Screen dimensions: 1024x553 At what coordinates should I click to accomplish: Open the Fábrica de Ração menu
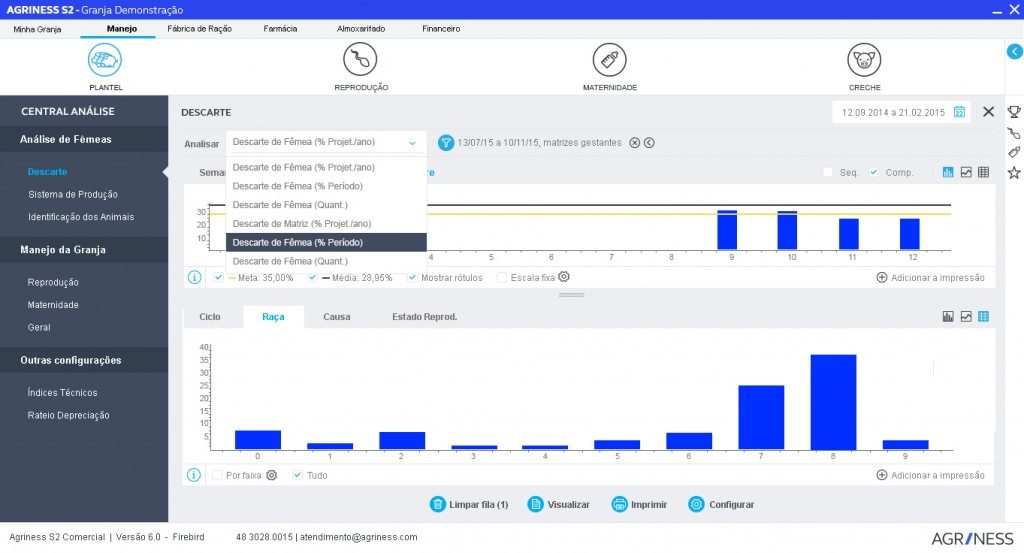tap(200, 29)
